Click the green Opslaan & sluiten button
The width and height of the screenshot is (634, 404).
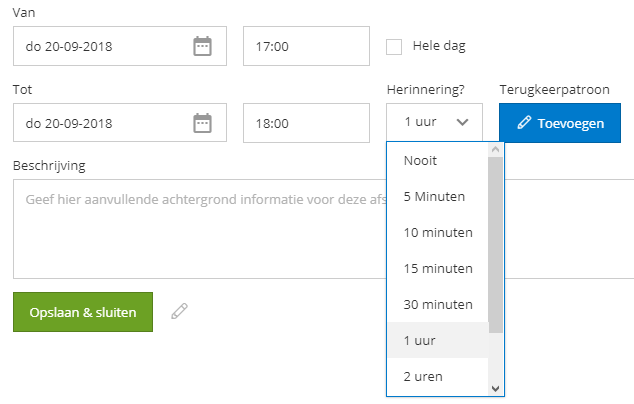point(83,312)
